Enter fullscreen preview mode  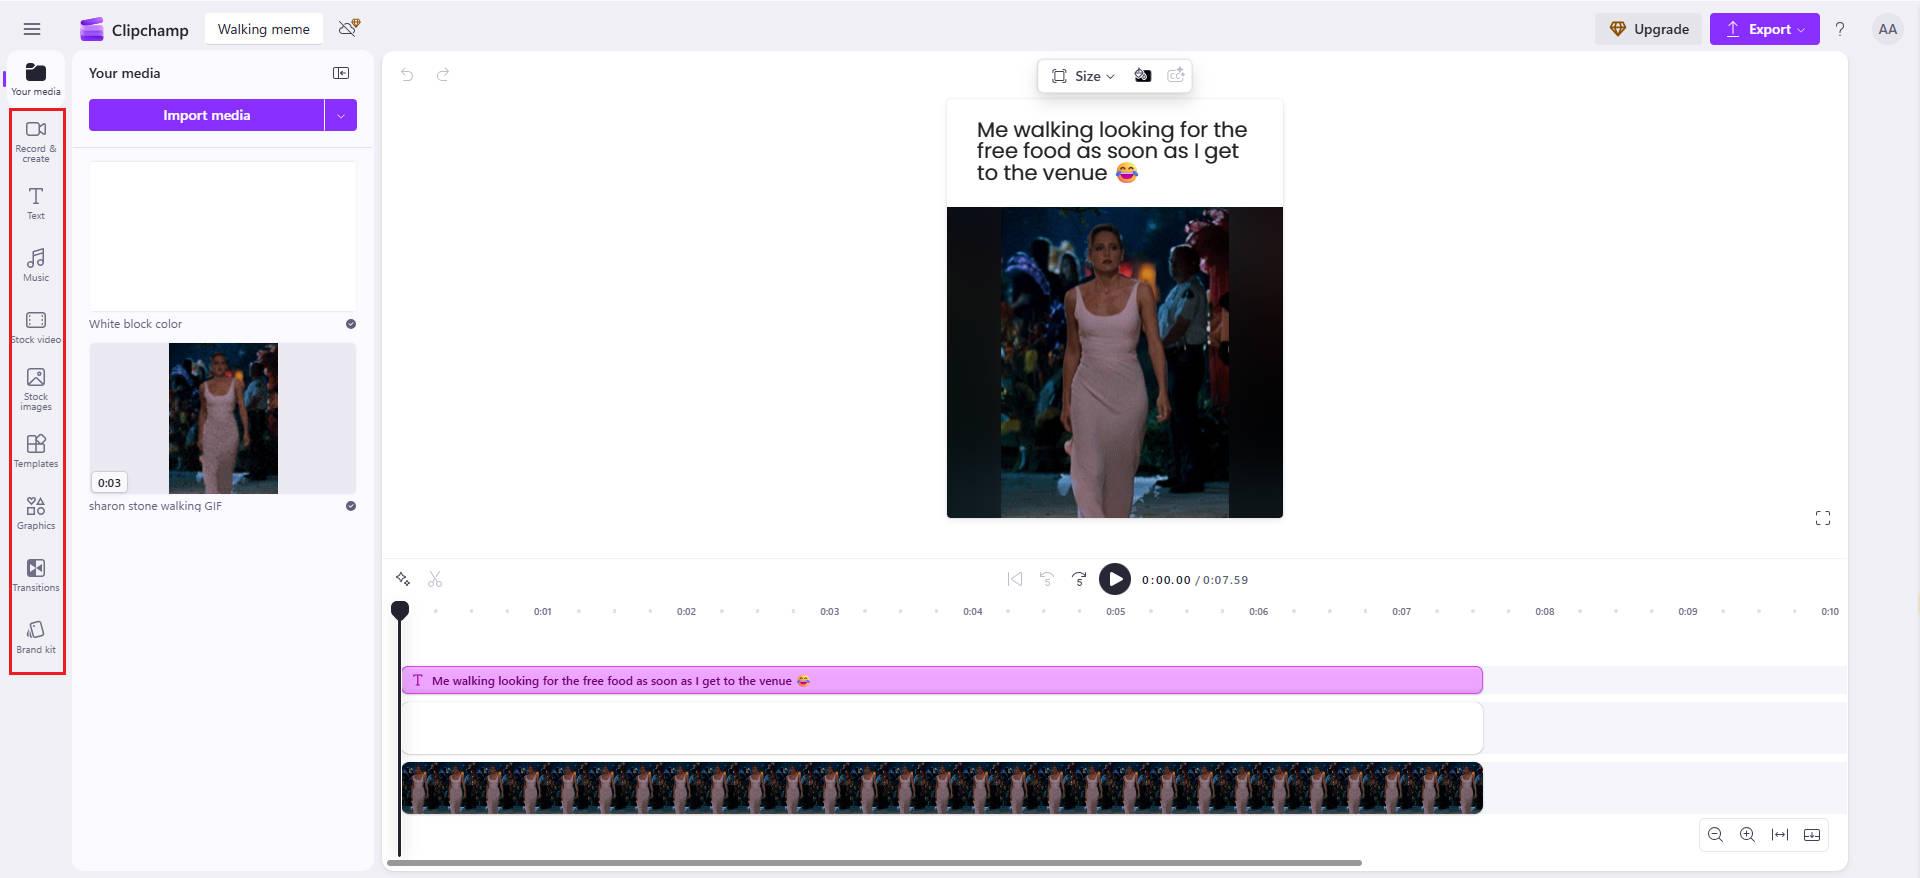click(1823, 518)
